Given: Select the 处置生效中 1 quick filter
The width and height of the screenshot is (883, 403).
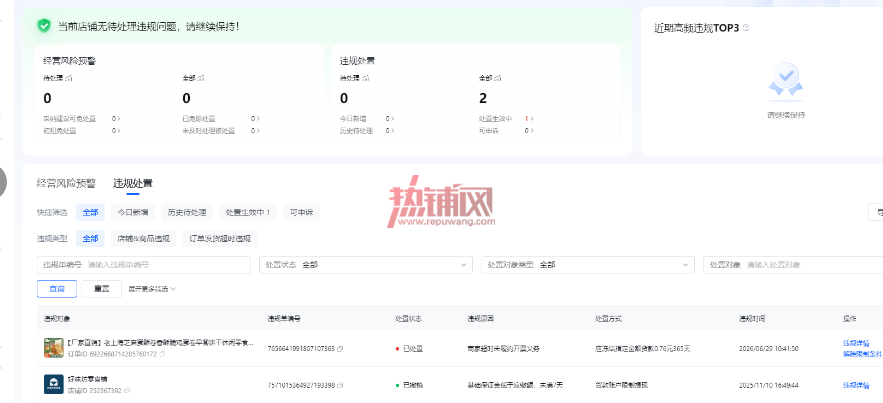Looking at the screenshot, I should (x=248, y=212).
